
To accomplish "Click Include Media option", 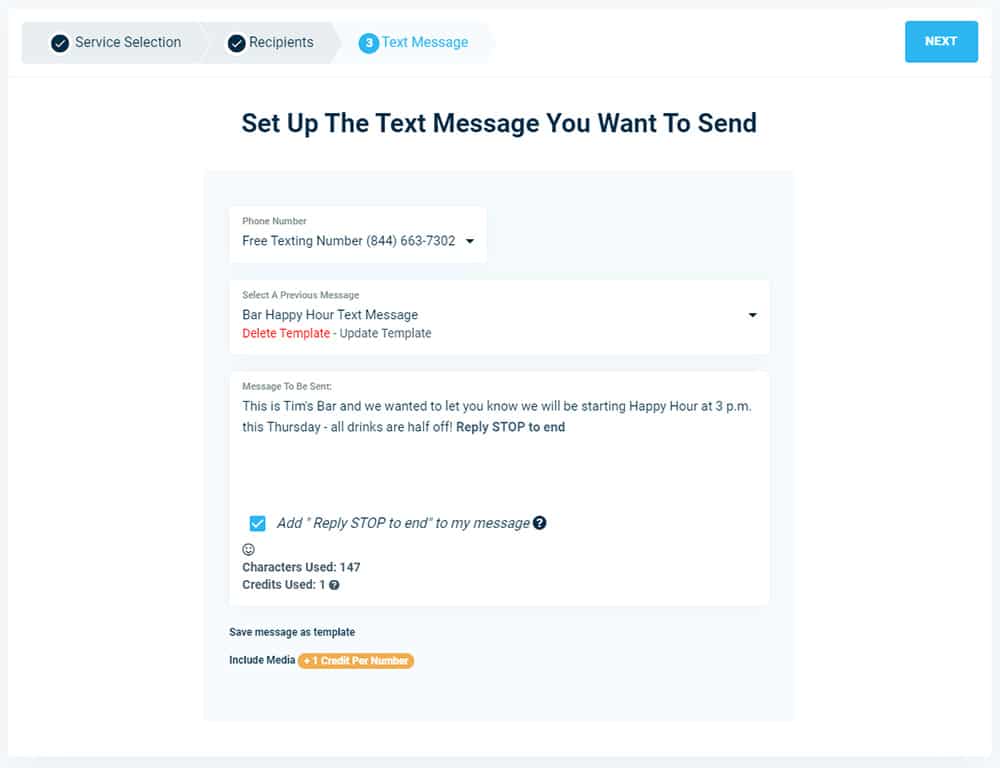I will coord(262,660).
